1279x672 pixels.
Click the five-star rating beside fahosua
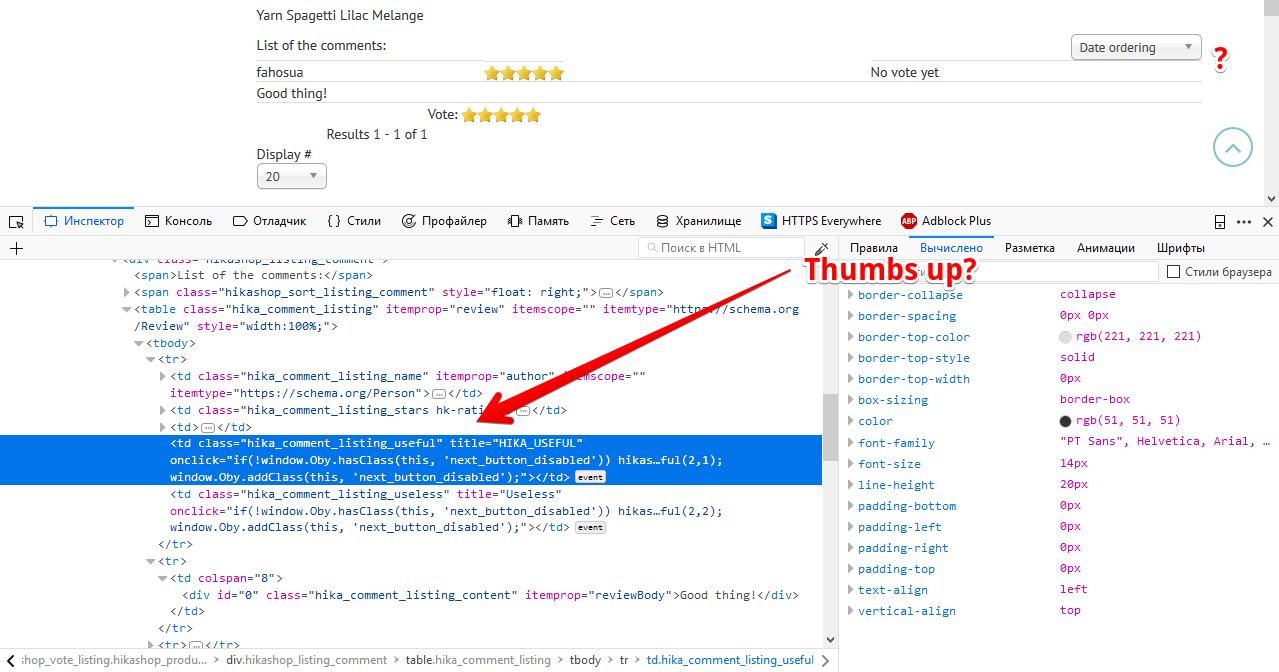[524, 73]
